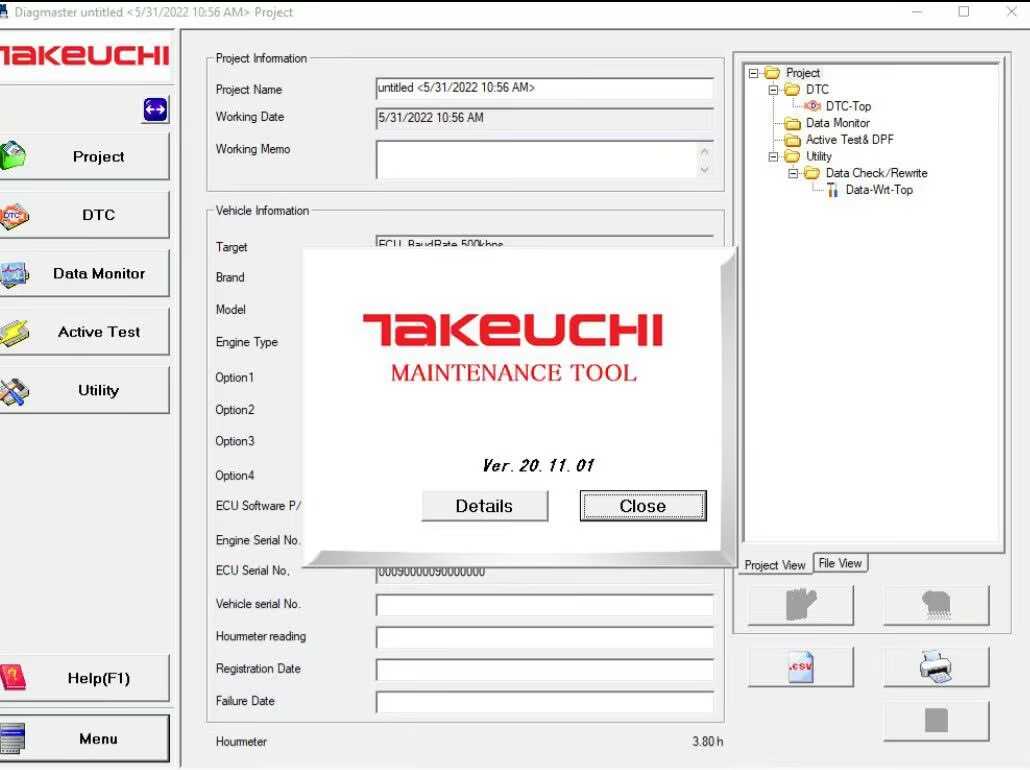Open the Utility tools section
The width and height of the screenshot is (1030, 770).
point(85,390)
